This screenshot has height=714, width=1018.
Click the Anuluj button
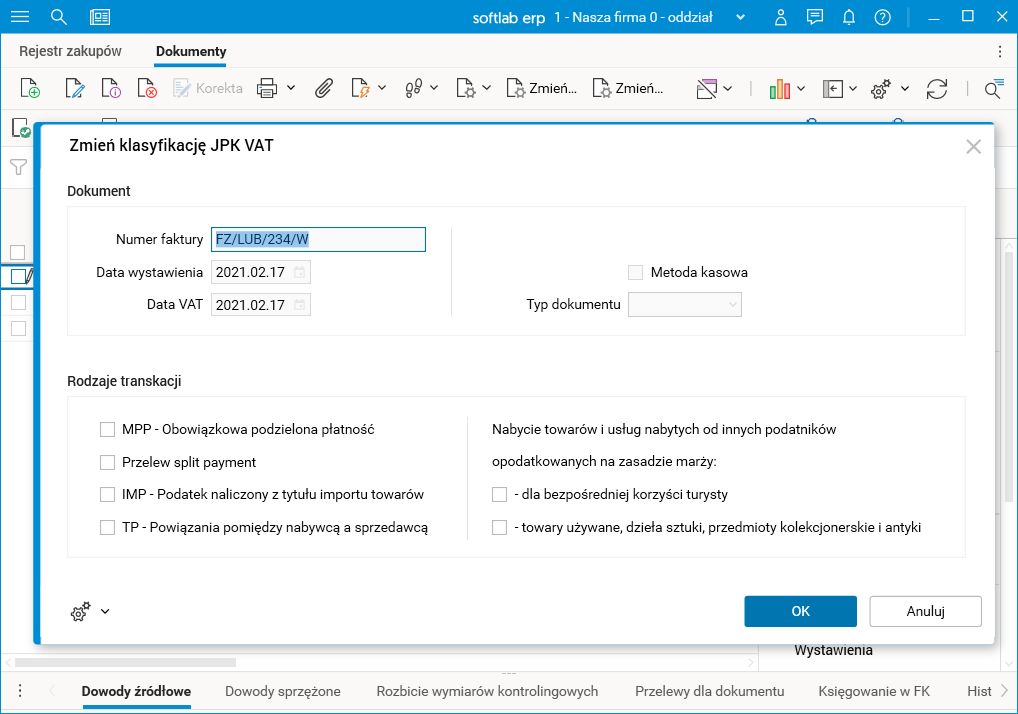pyautogui.click(x=925, y=611)
